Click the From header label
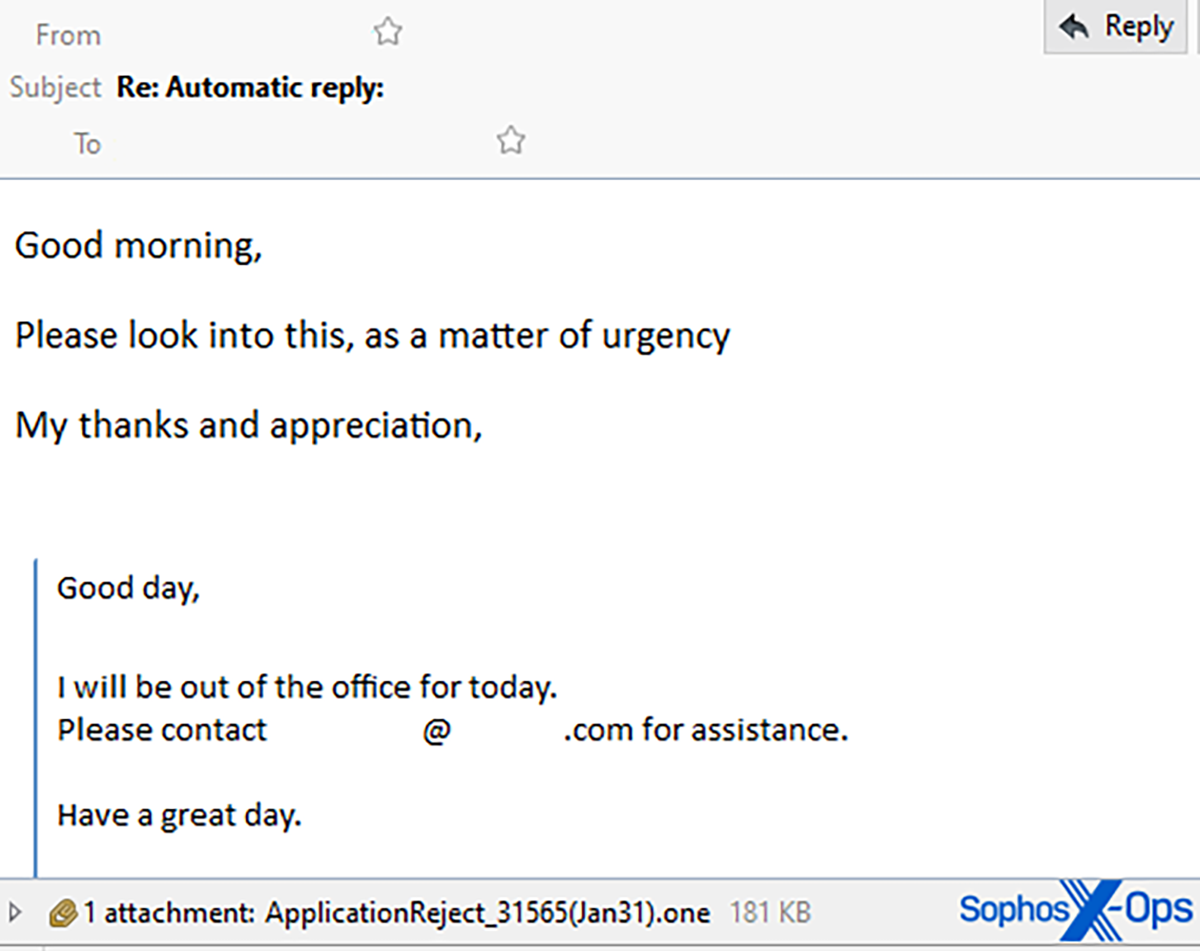Screen dimensions: 1200x951 click(68, 35)
